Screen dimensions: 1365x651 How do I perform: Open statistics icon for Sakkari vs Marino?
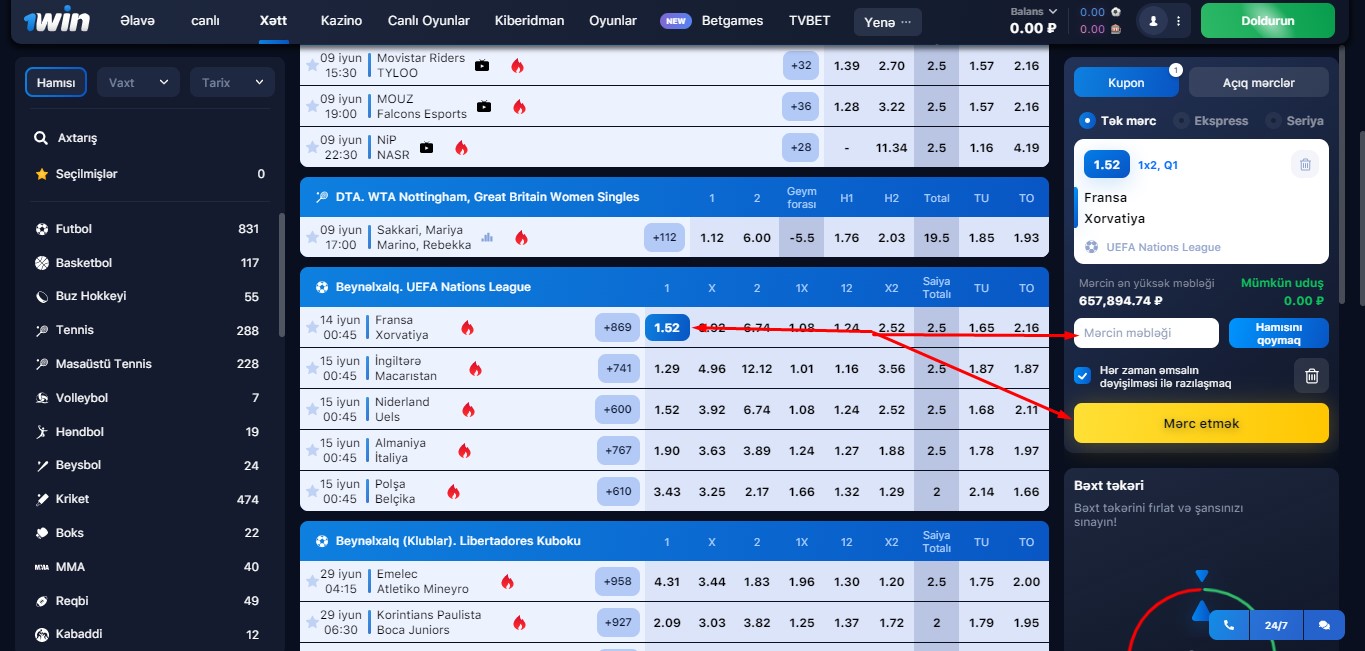[x=488, y=238]
